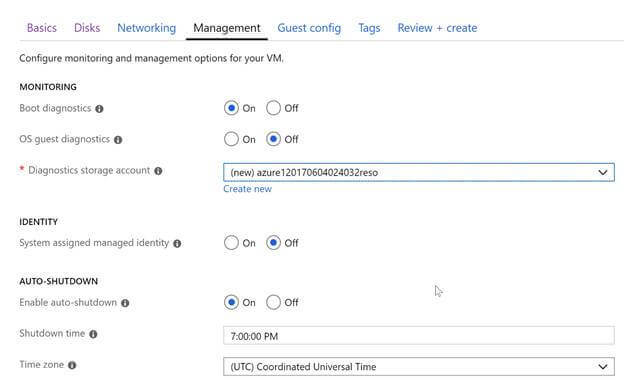Turn OS guest diagnostics Off
Image resolution: width=624 pixels, height=380 pixels.
(x=273, y=139)
